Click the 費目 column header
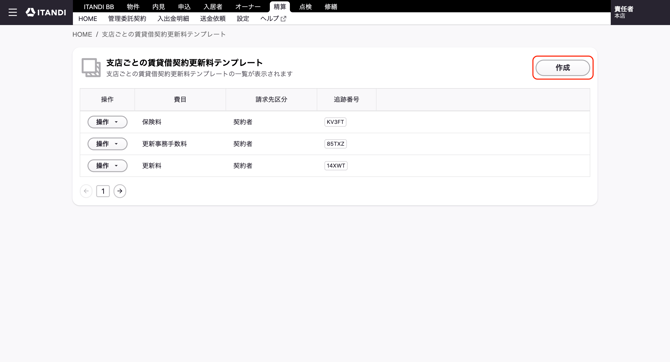Viewport: 670px width, 362px height. pyautogui.click(x=180, y=99)
